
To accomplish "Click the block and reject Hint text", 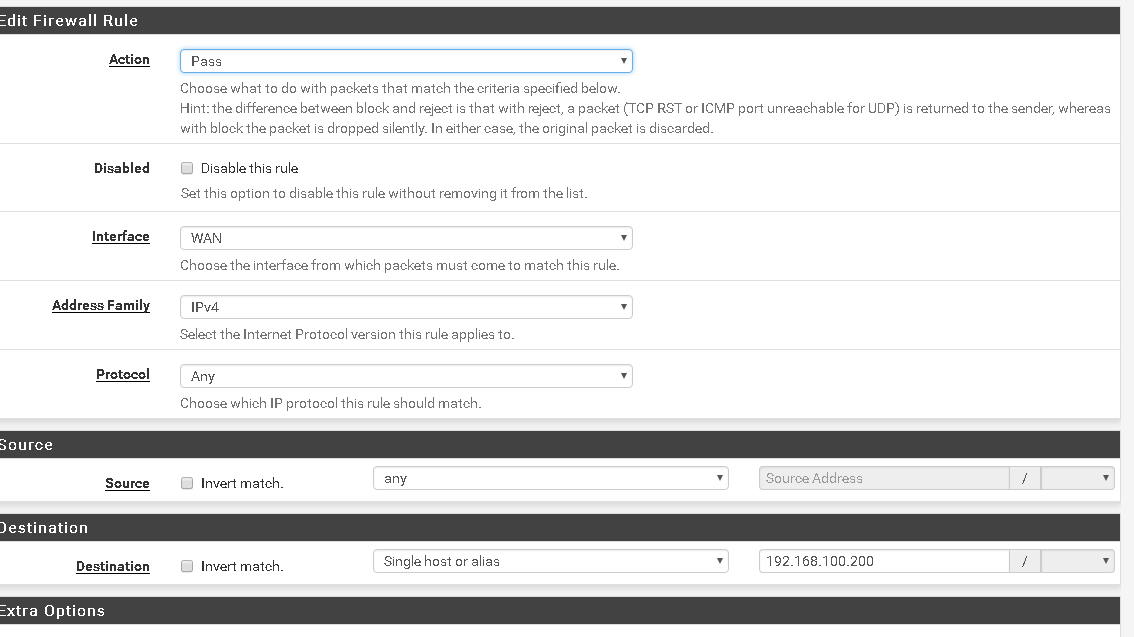I will [x=645, y=118].
